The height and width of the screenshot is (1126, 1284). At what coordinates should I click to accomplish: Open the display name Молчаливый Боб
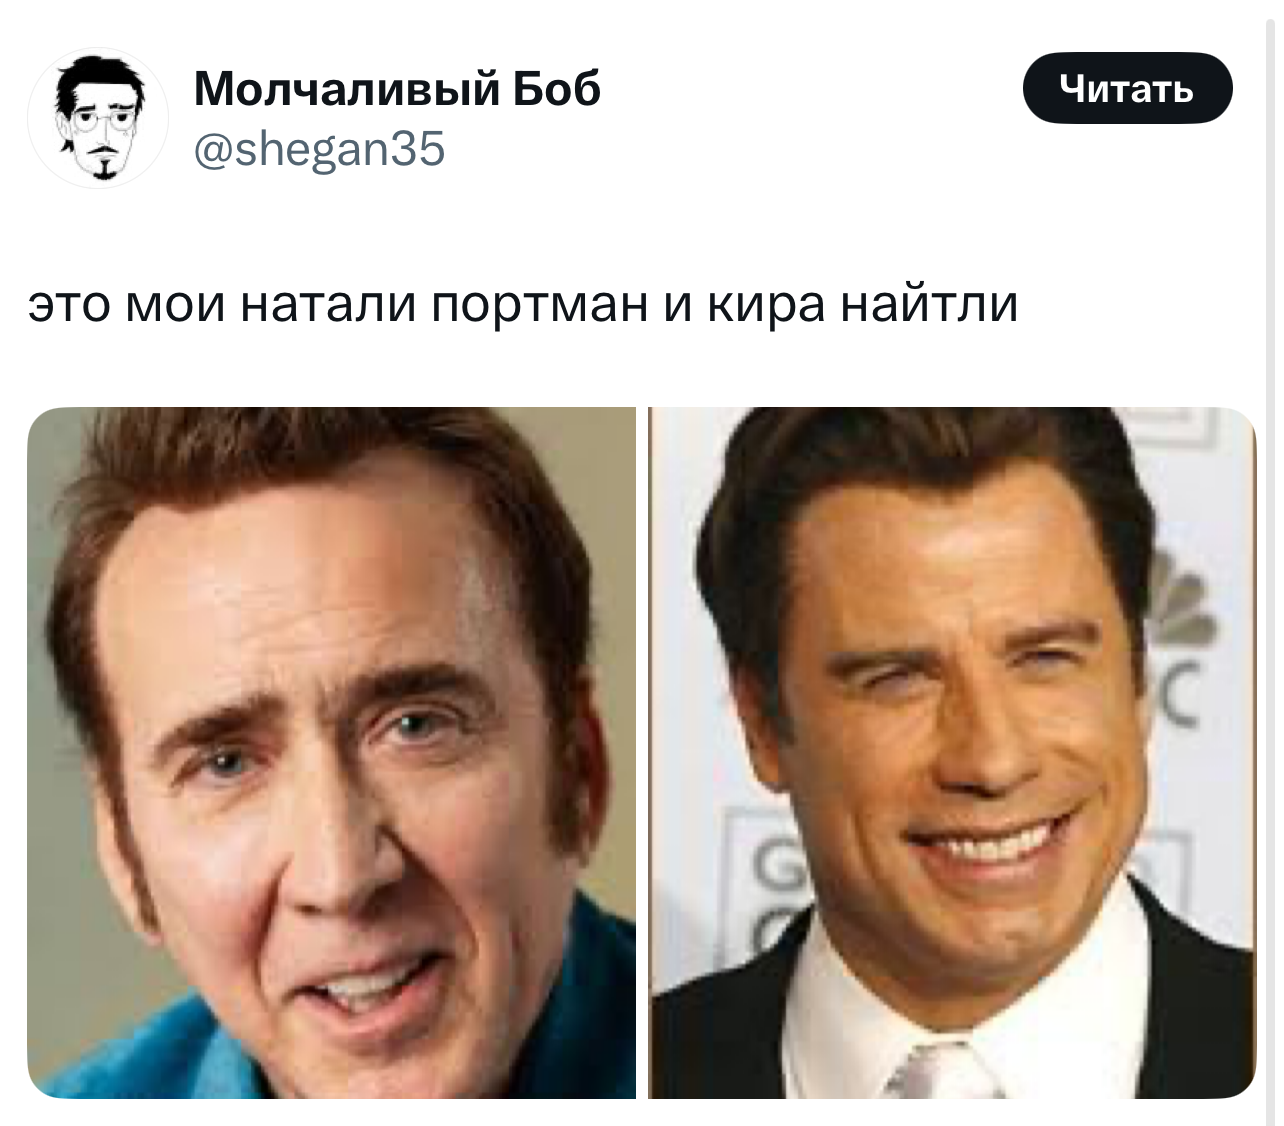point(397,88)
